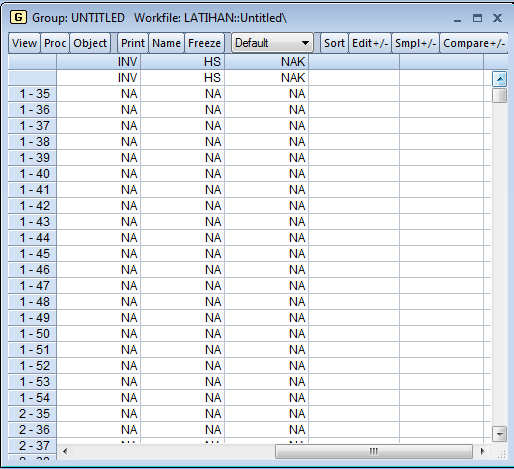Select the INV column header
This screenshot has width=514, height=469.
tap(99, 62)
